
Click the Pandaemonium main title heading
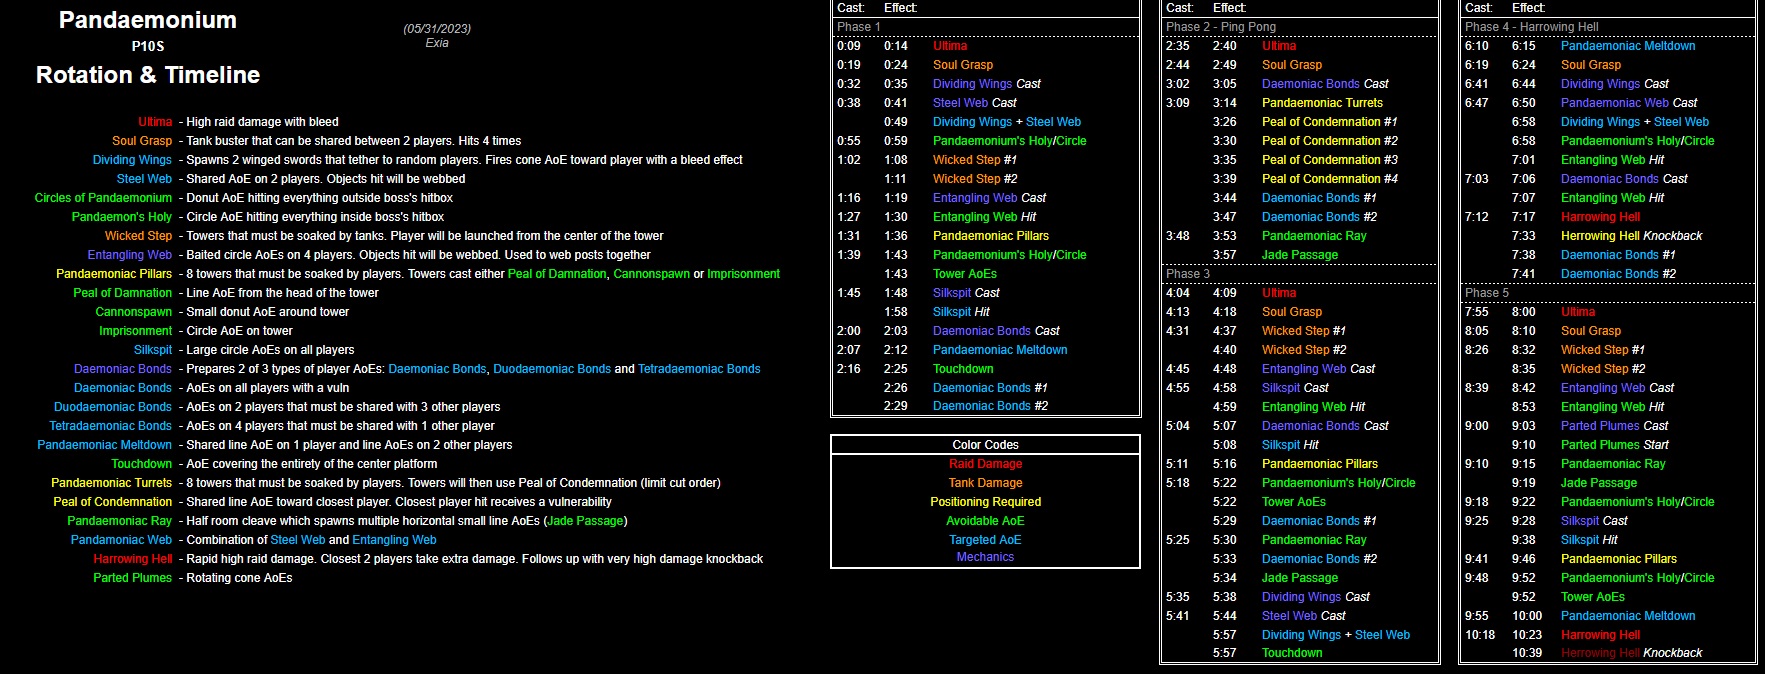tap(148, 20)
